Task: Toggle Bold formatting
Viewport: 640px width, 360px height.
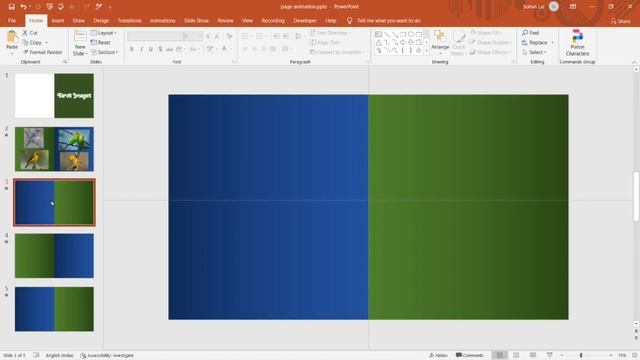Action: pyautogui.click(x=132, y=49)
